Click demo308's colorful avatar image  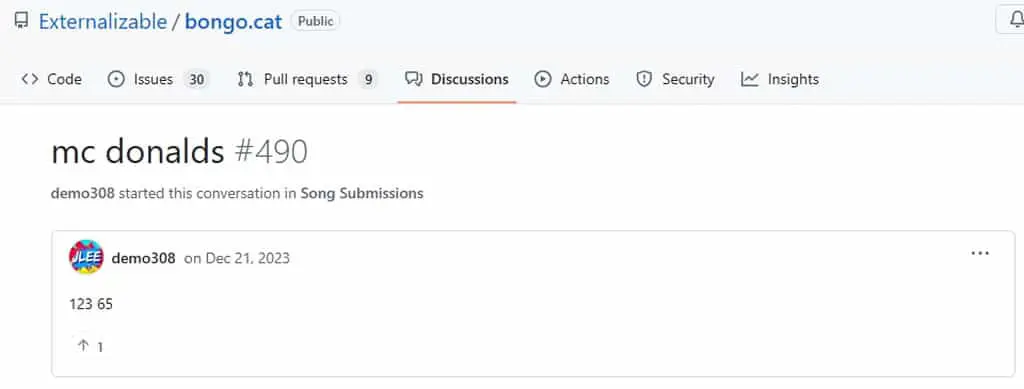point(86,257)
